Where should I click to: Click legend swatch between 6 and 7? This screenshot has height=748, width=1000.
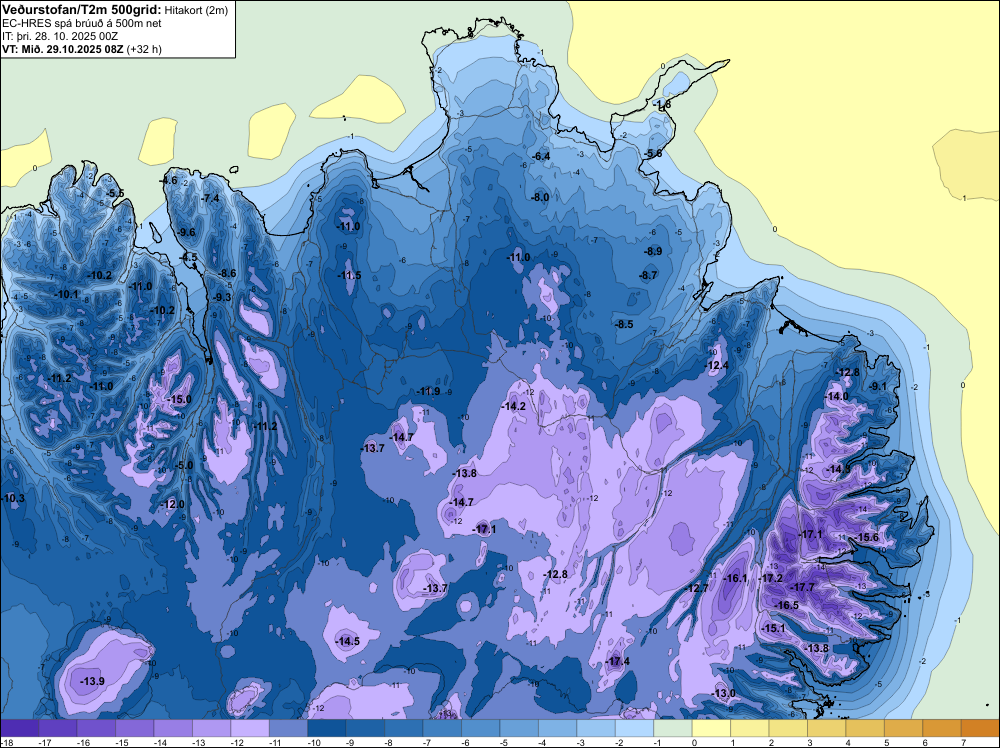(942, 728)
